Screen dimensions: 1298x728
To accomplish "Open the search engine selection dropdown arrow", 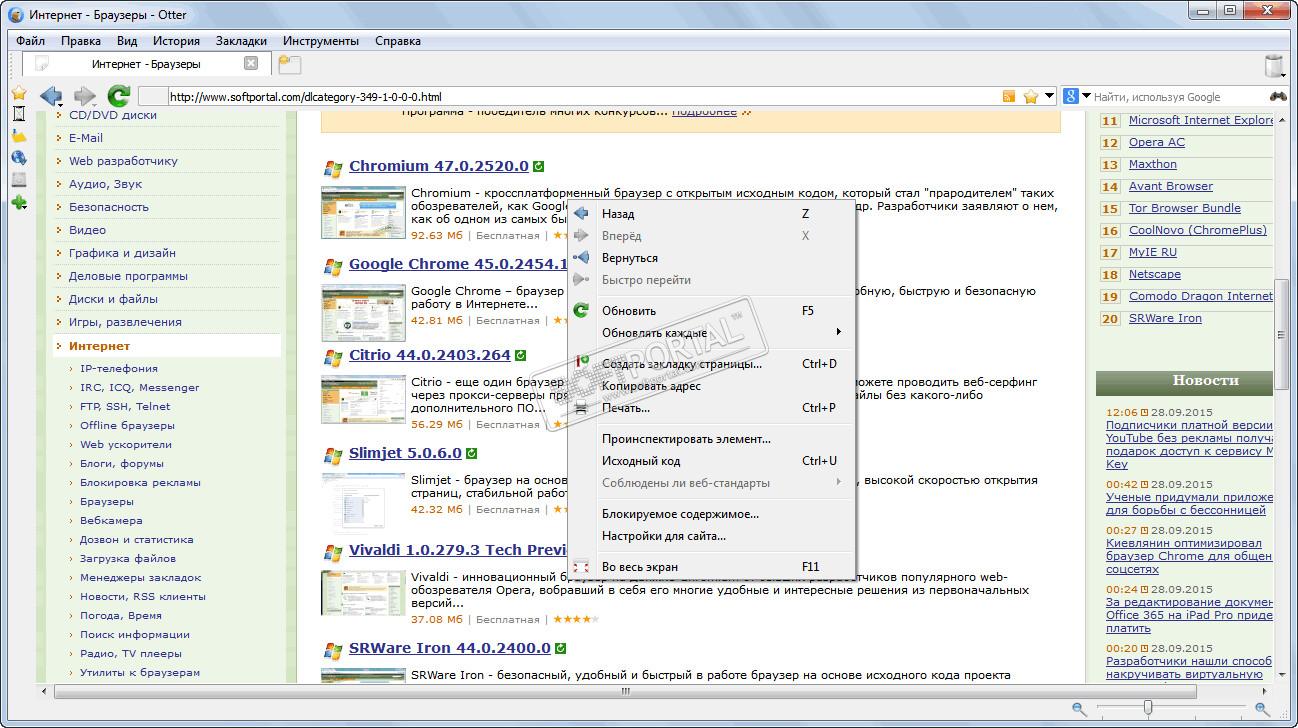I will (1086, 96).
